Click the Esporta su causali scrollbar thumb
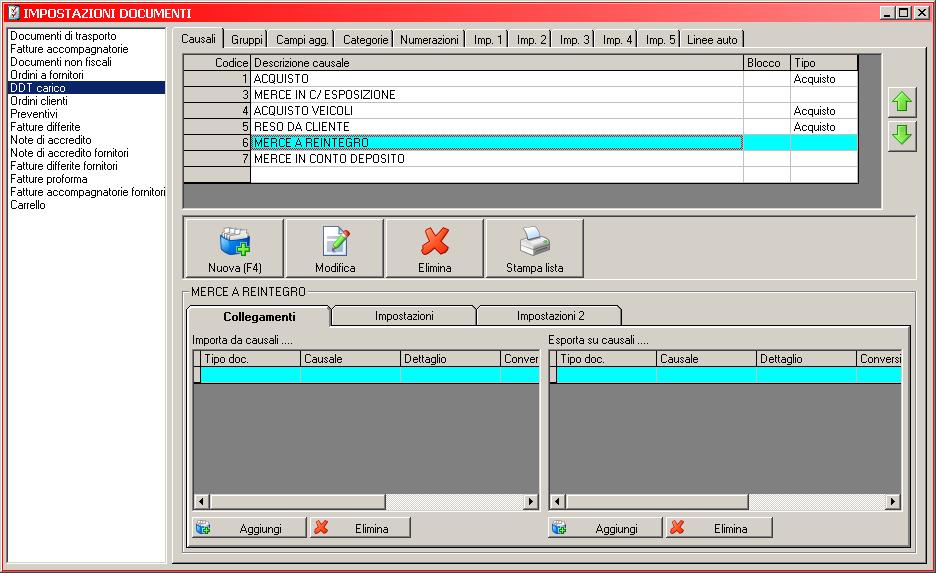The width and height of the screenshot is (936, 573). click(x=657, y=501)
